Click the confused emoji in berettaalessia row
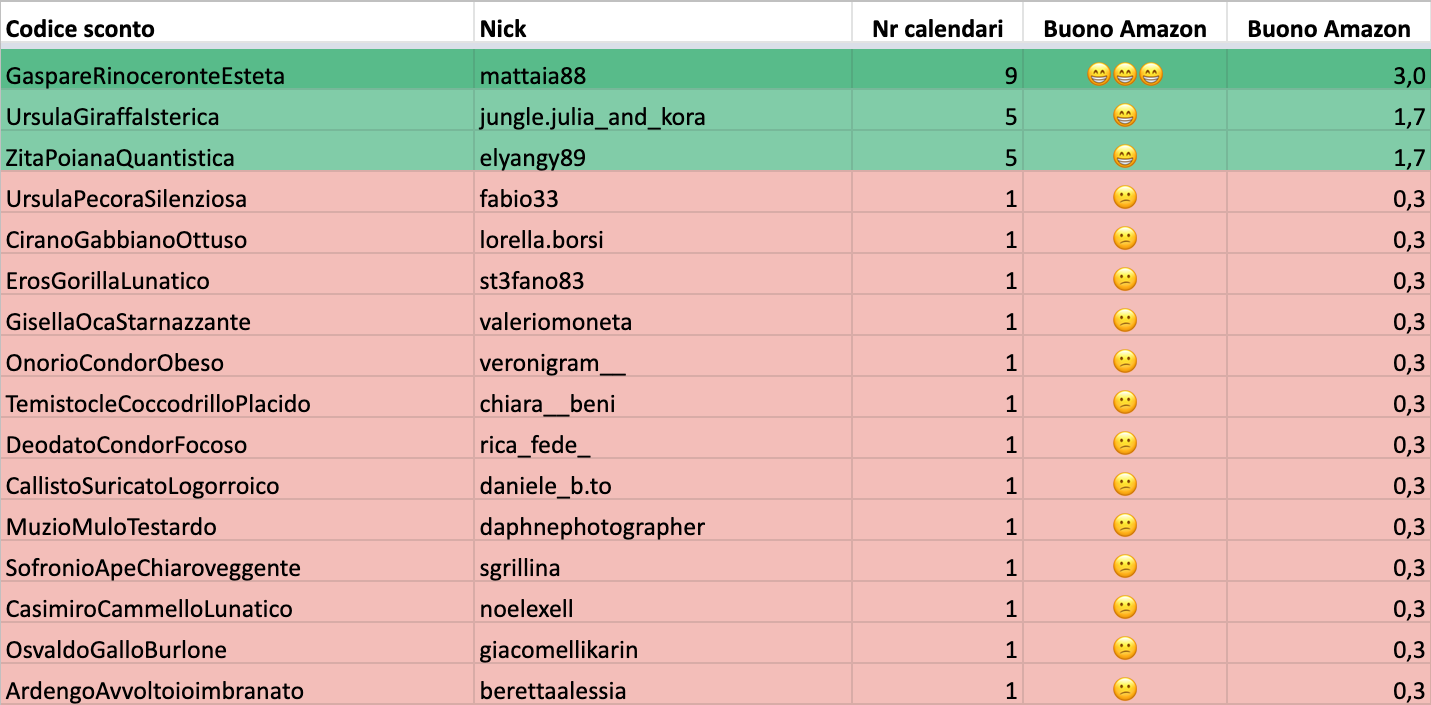 (x=1125, y=690)
